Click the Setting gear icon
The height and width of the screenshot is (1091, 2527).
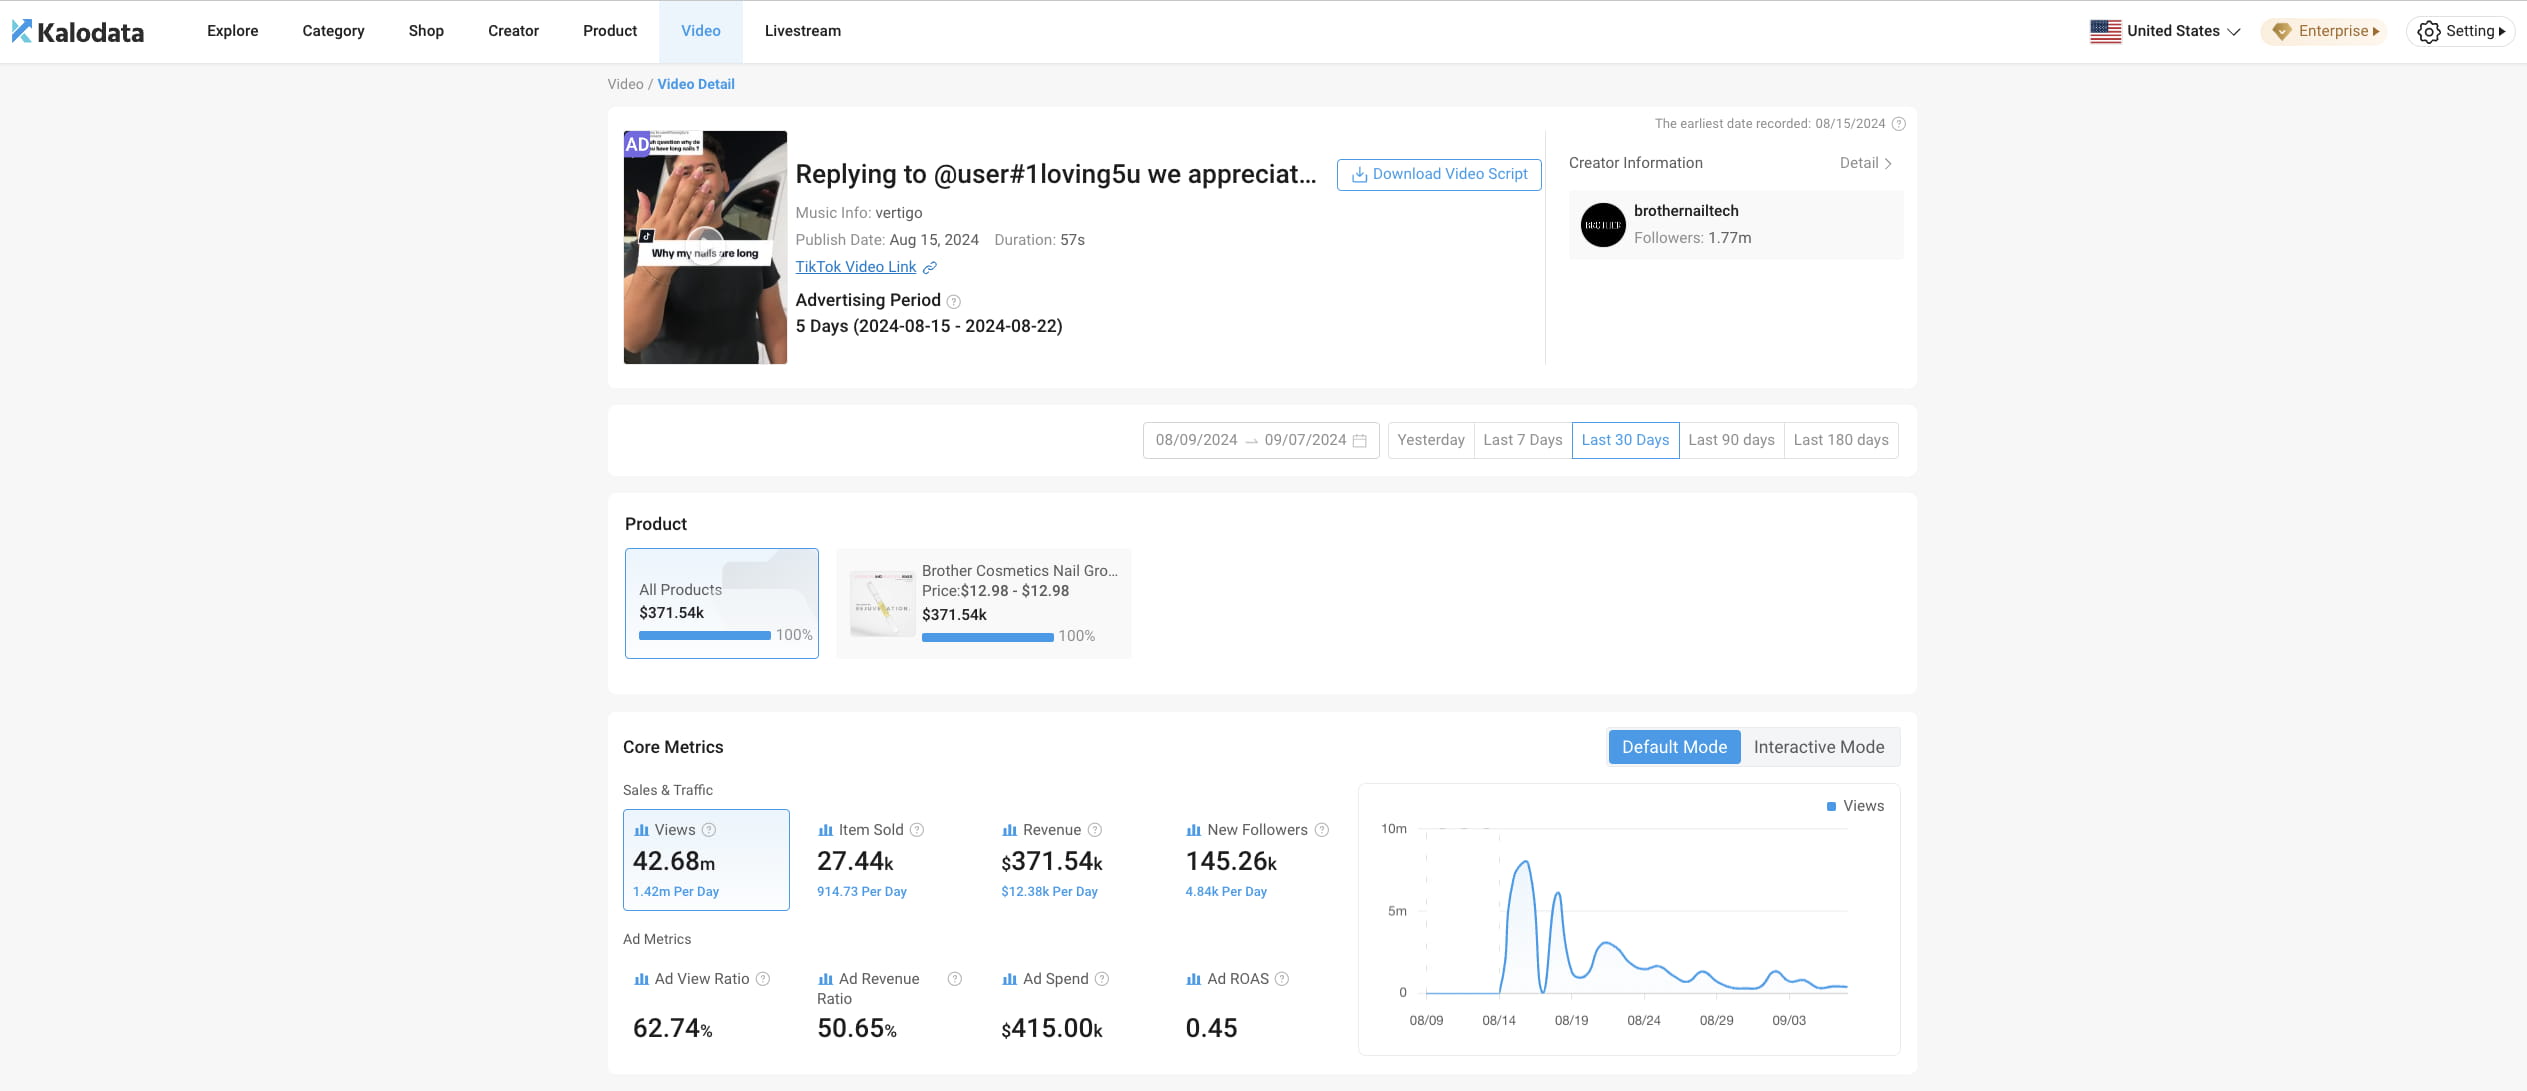pyautogui.click(x=2429, y=32)
